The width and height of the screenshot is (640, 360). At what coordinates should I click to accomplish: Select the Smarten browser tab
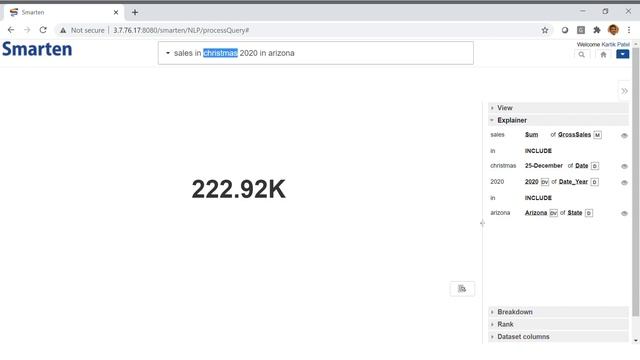point(63,12)
